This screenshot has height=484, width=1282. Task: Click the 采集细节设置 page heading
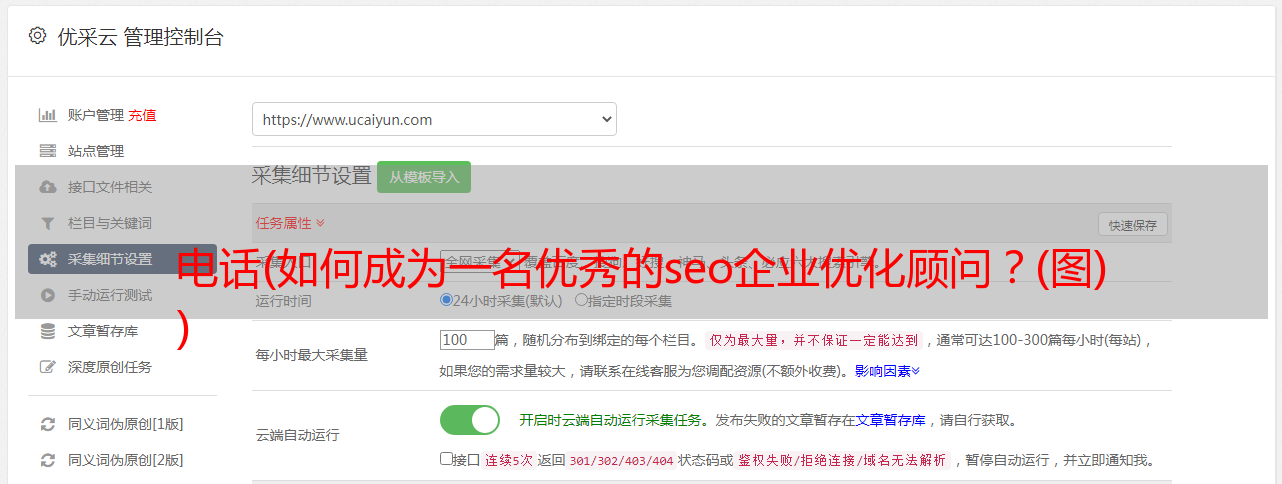point(312,176)
